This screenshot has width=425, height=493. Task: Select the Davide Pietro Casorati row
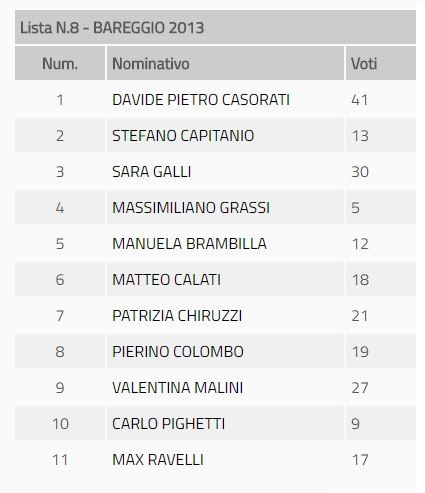click(x=215, y=100)
